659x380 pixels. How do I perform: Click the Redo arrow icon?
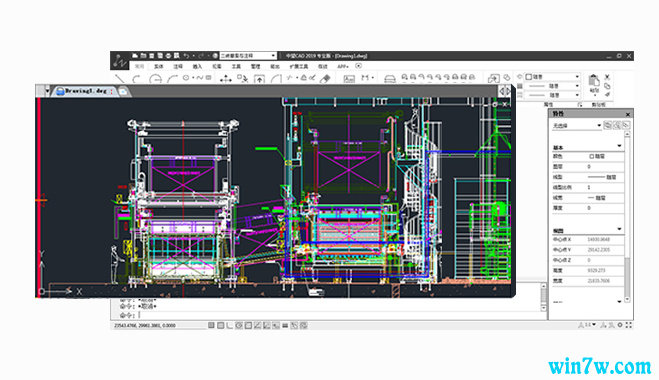tap(201, 55)
